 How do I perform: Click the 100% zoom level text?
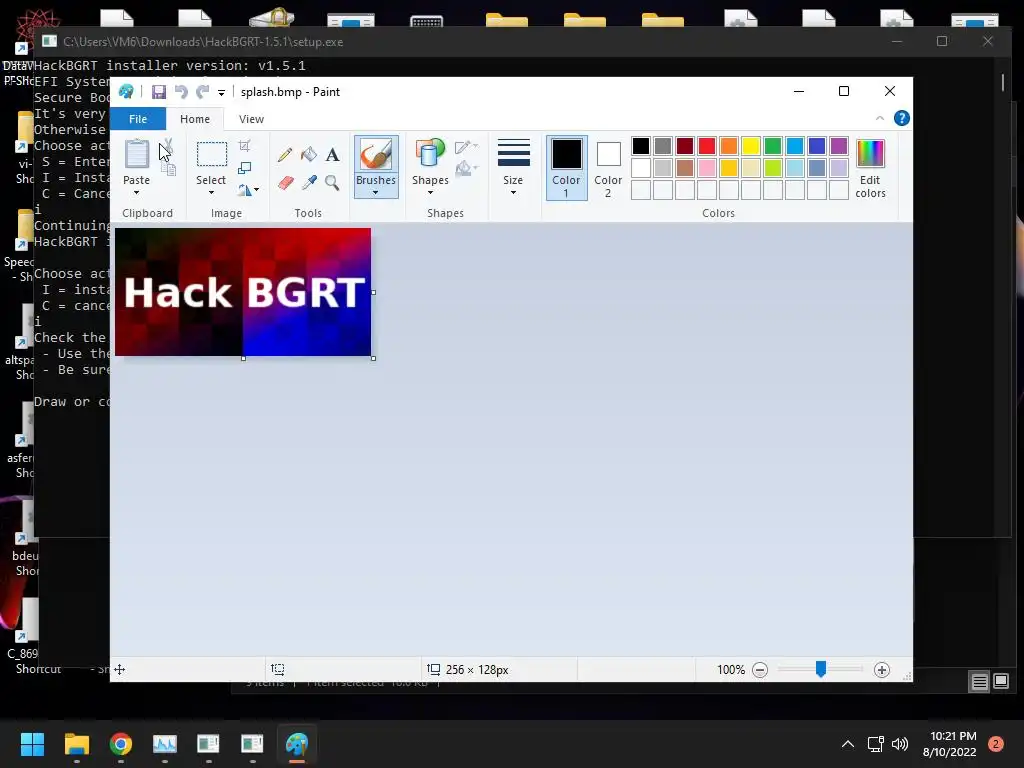(731, 670)
